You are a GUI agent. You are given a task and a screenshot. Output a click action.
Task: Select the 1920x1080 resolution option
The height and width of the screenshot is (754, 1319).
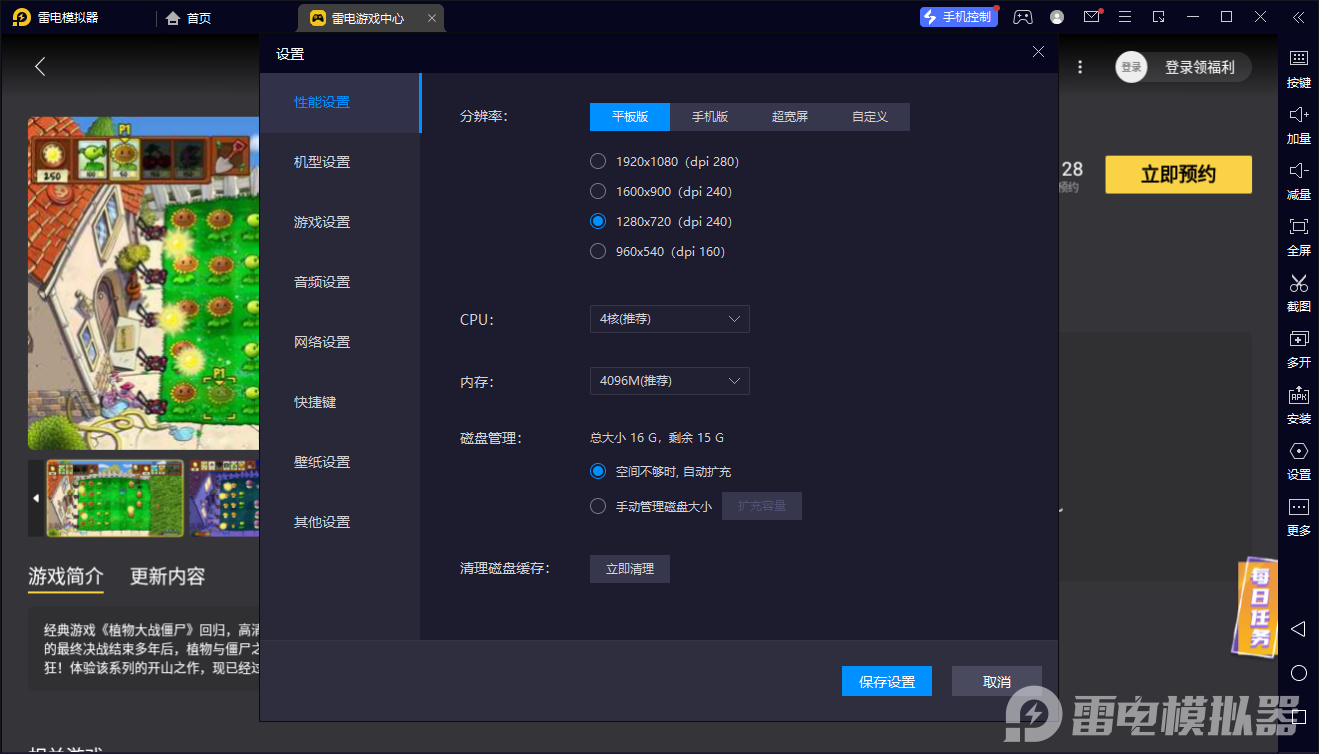click(x=598, y=161)
